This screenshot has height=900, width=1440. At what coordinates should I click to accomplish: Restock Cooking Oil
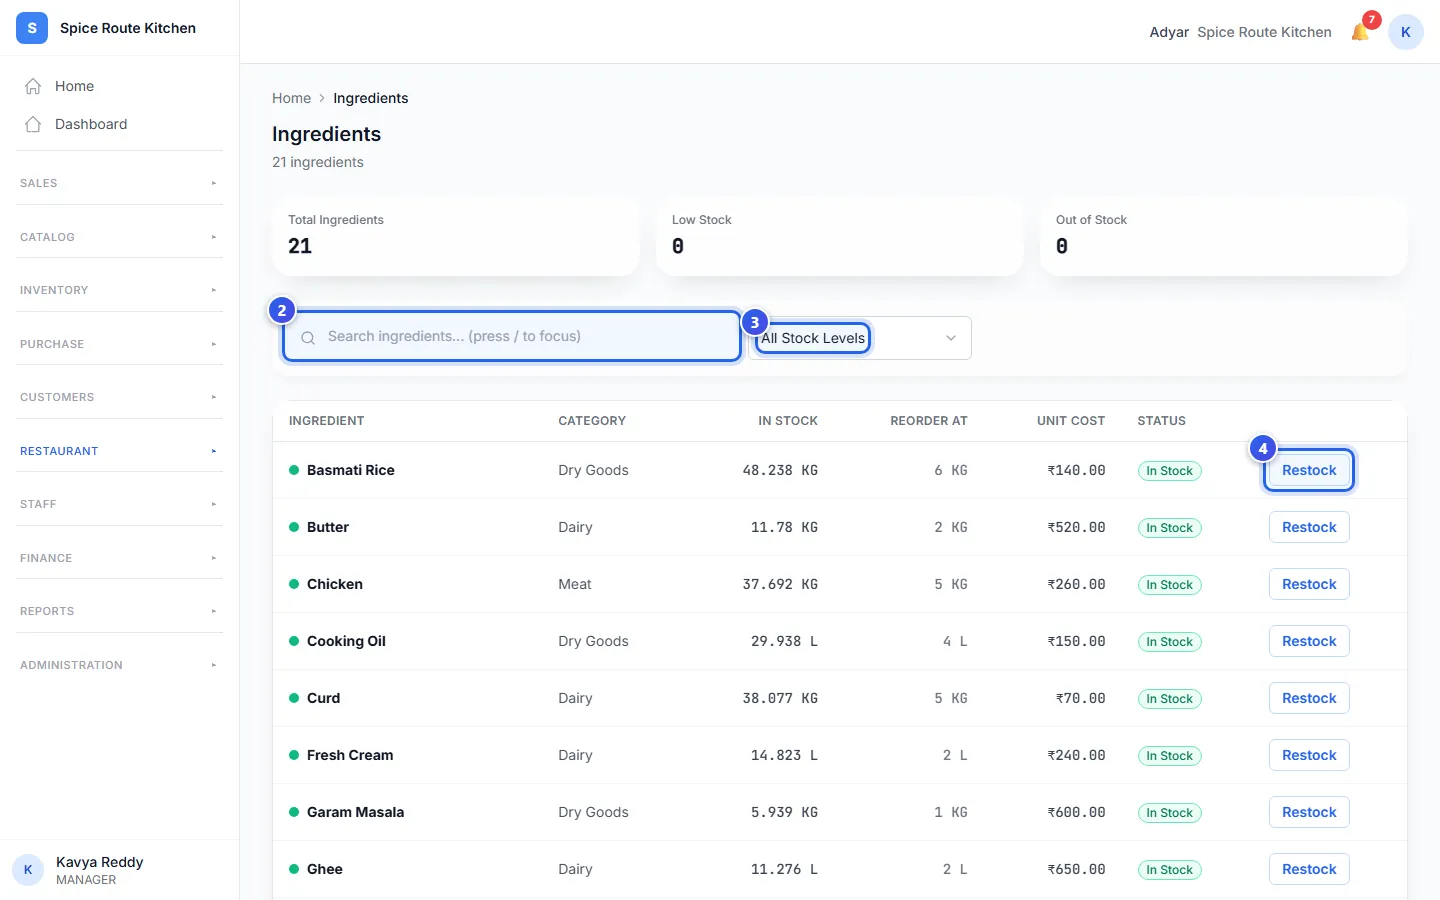coord(1309,641)
